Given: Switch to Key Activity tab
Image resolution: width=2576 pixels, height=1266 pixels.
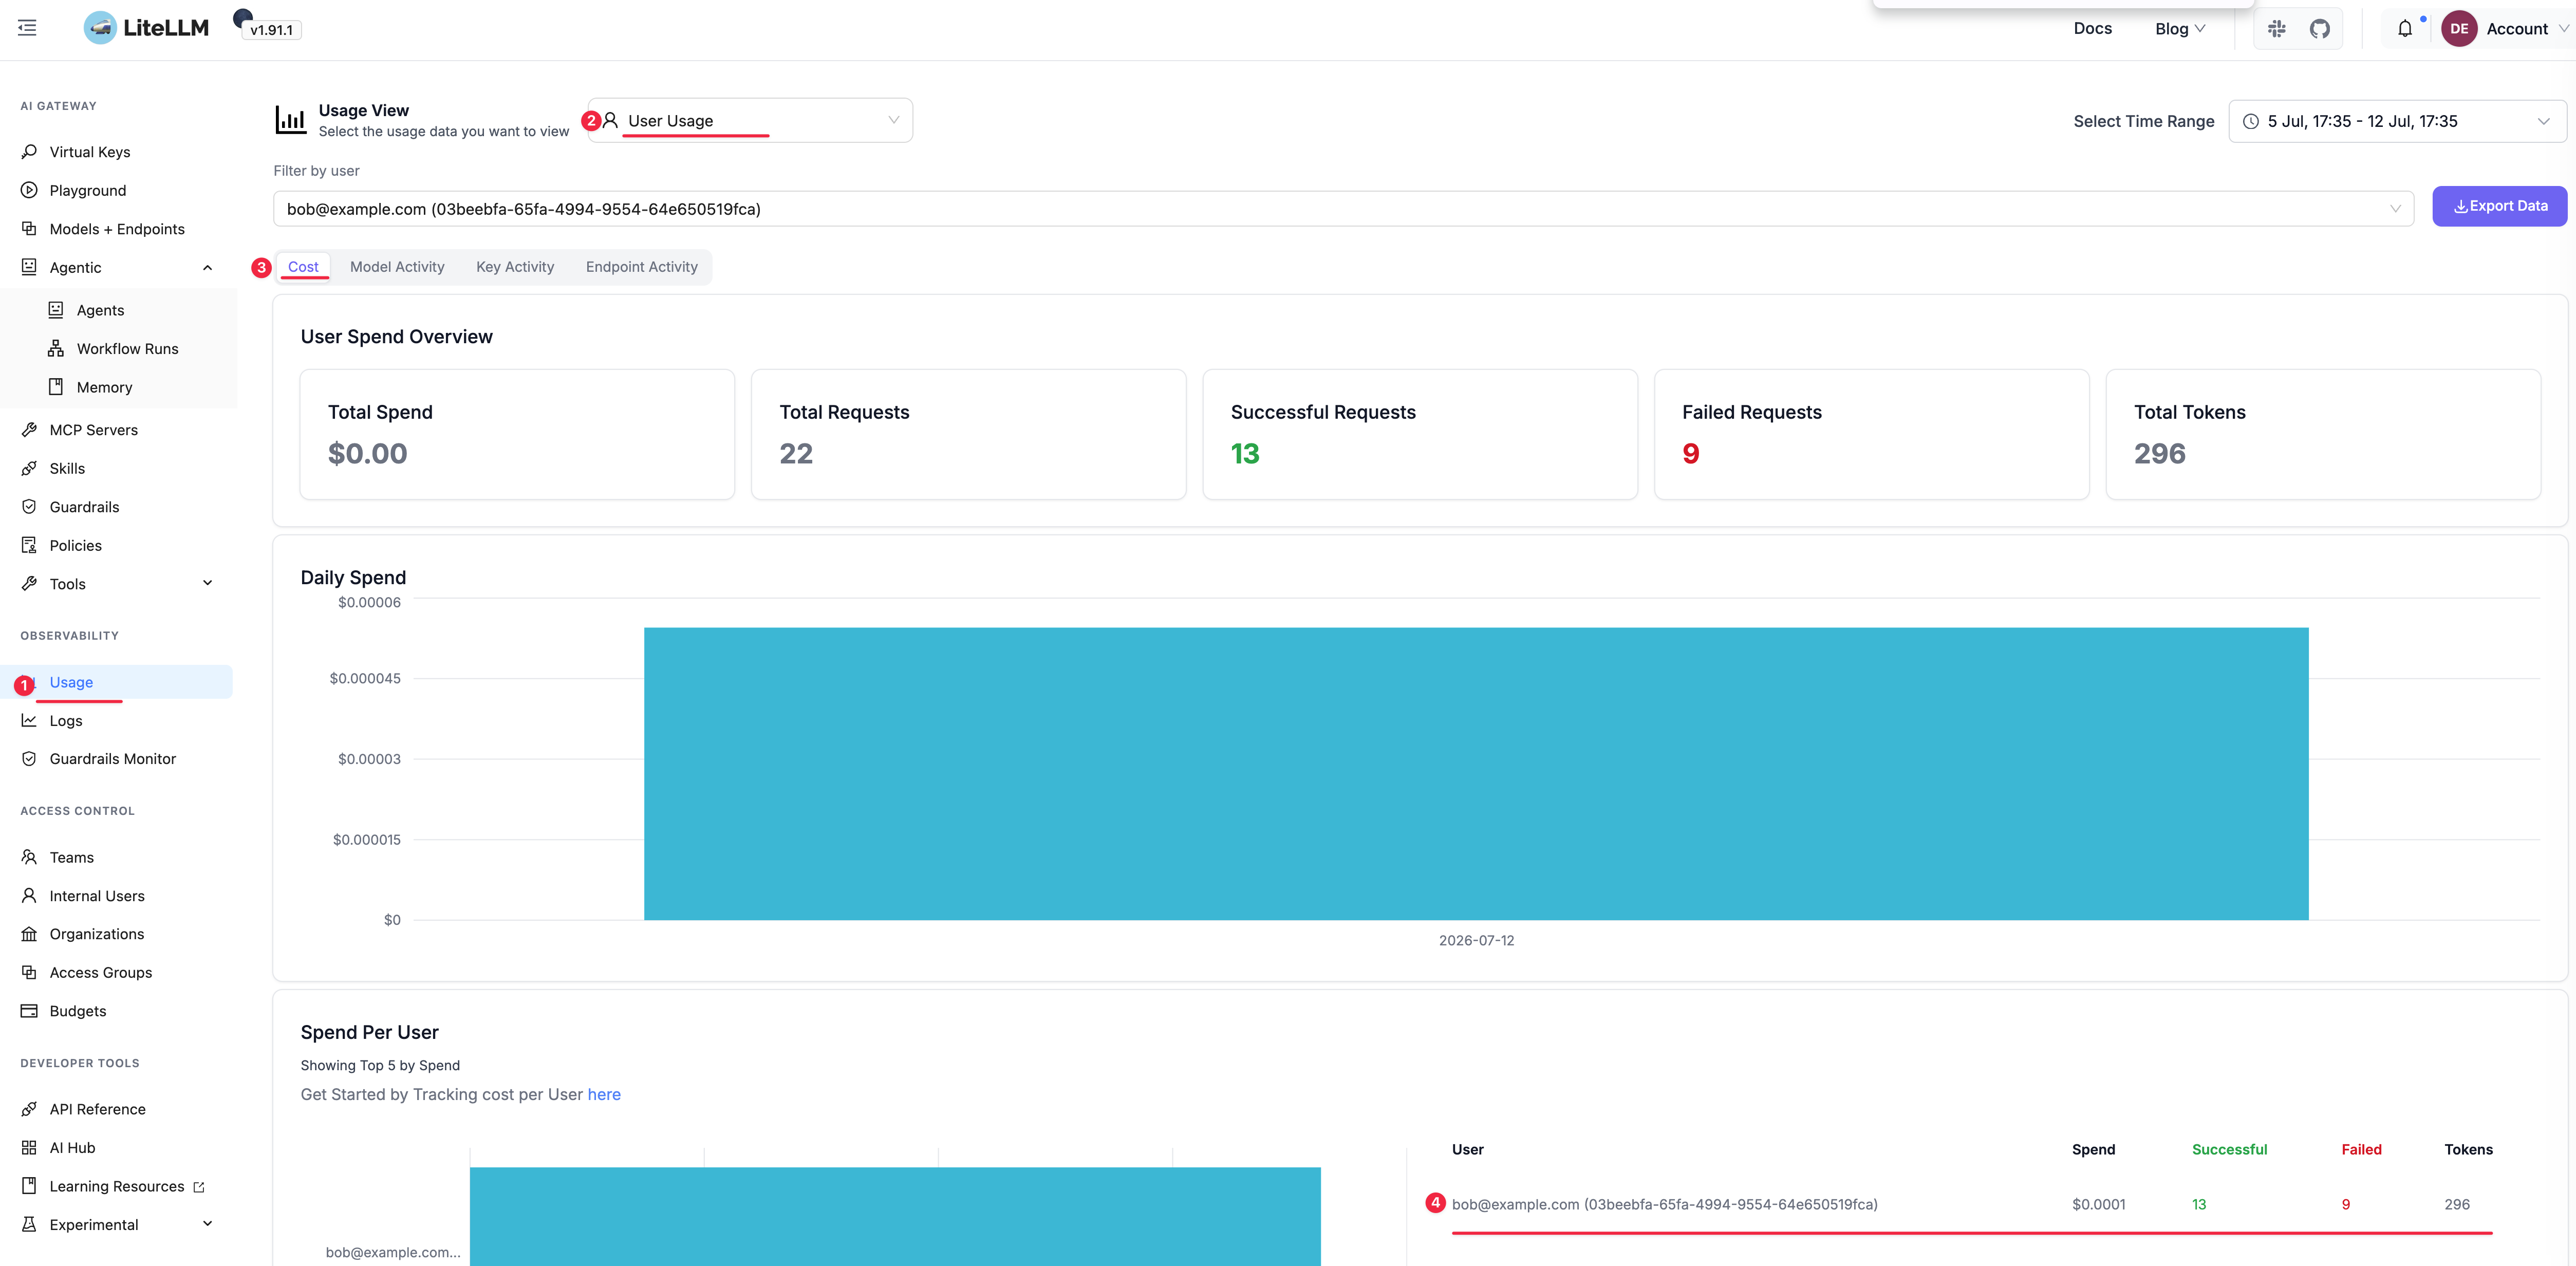Looking at the screenshot, I should pos(515,267).
